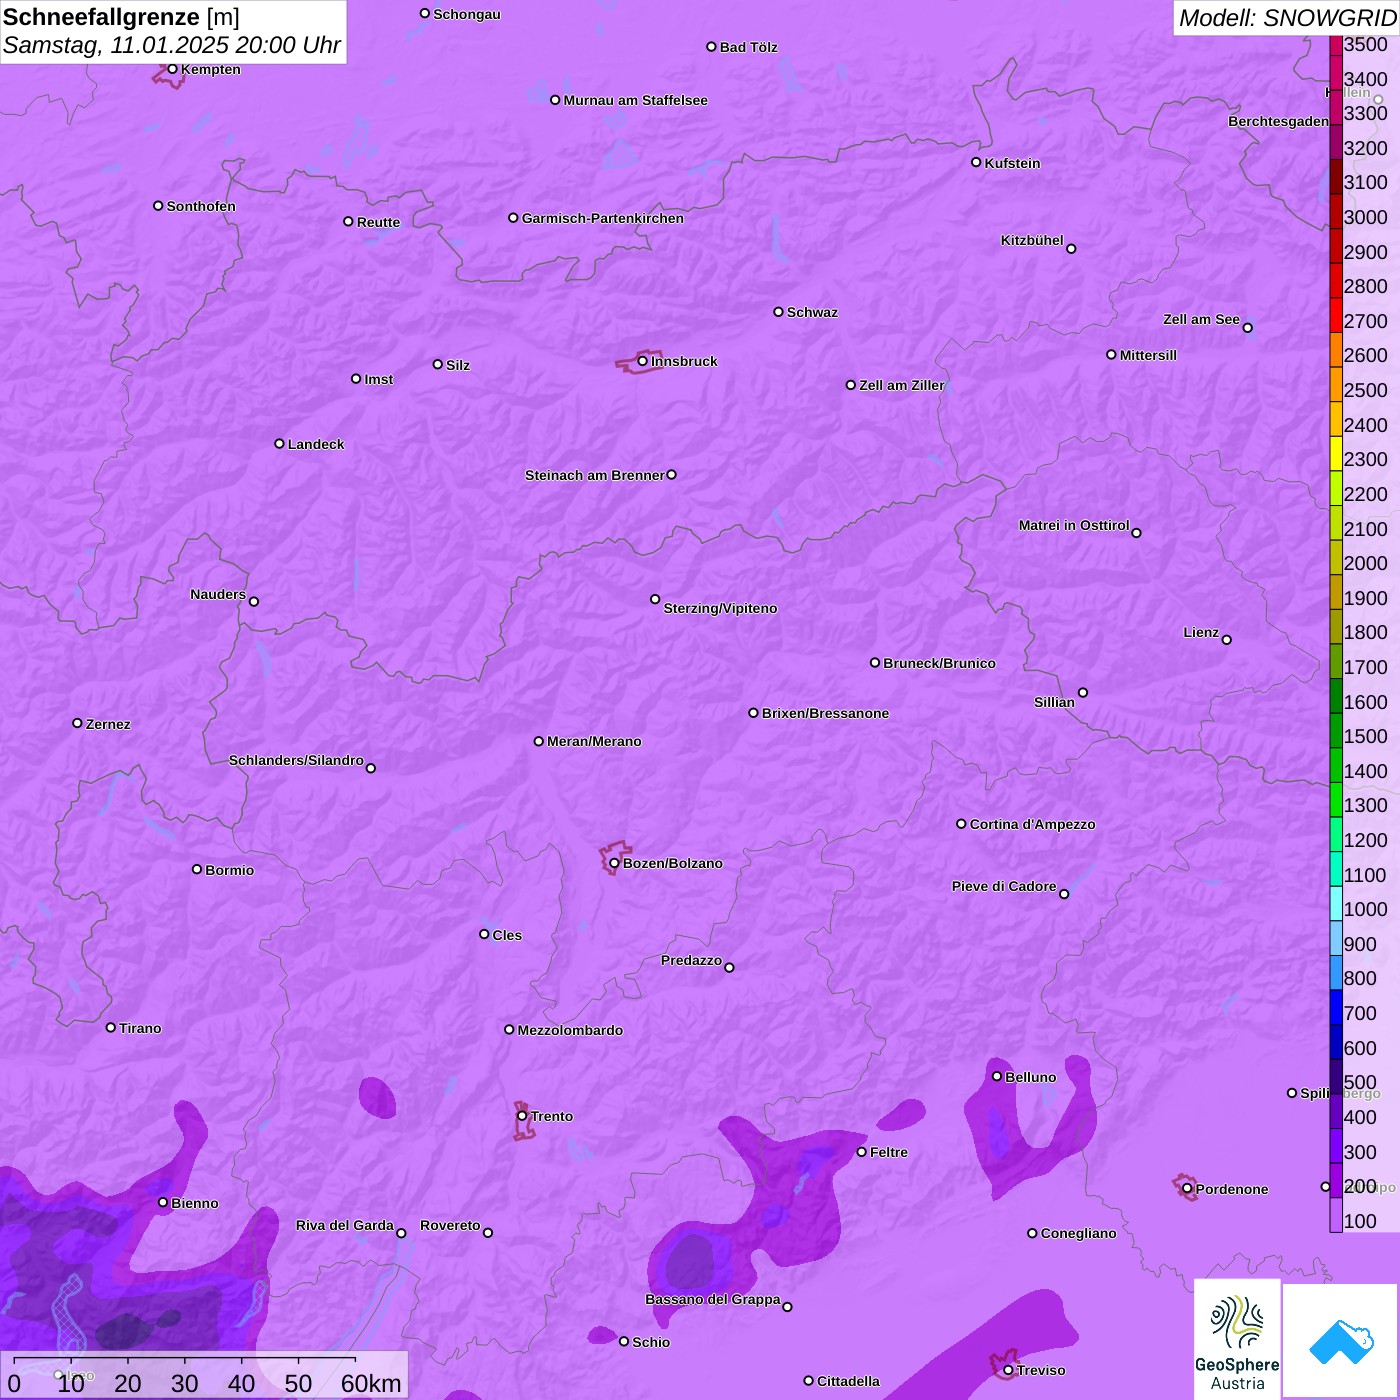Click the Zernez location dot
The width and height of the screenshot is (1400, 1400).
pos(77,723)
